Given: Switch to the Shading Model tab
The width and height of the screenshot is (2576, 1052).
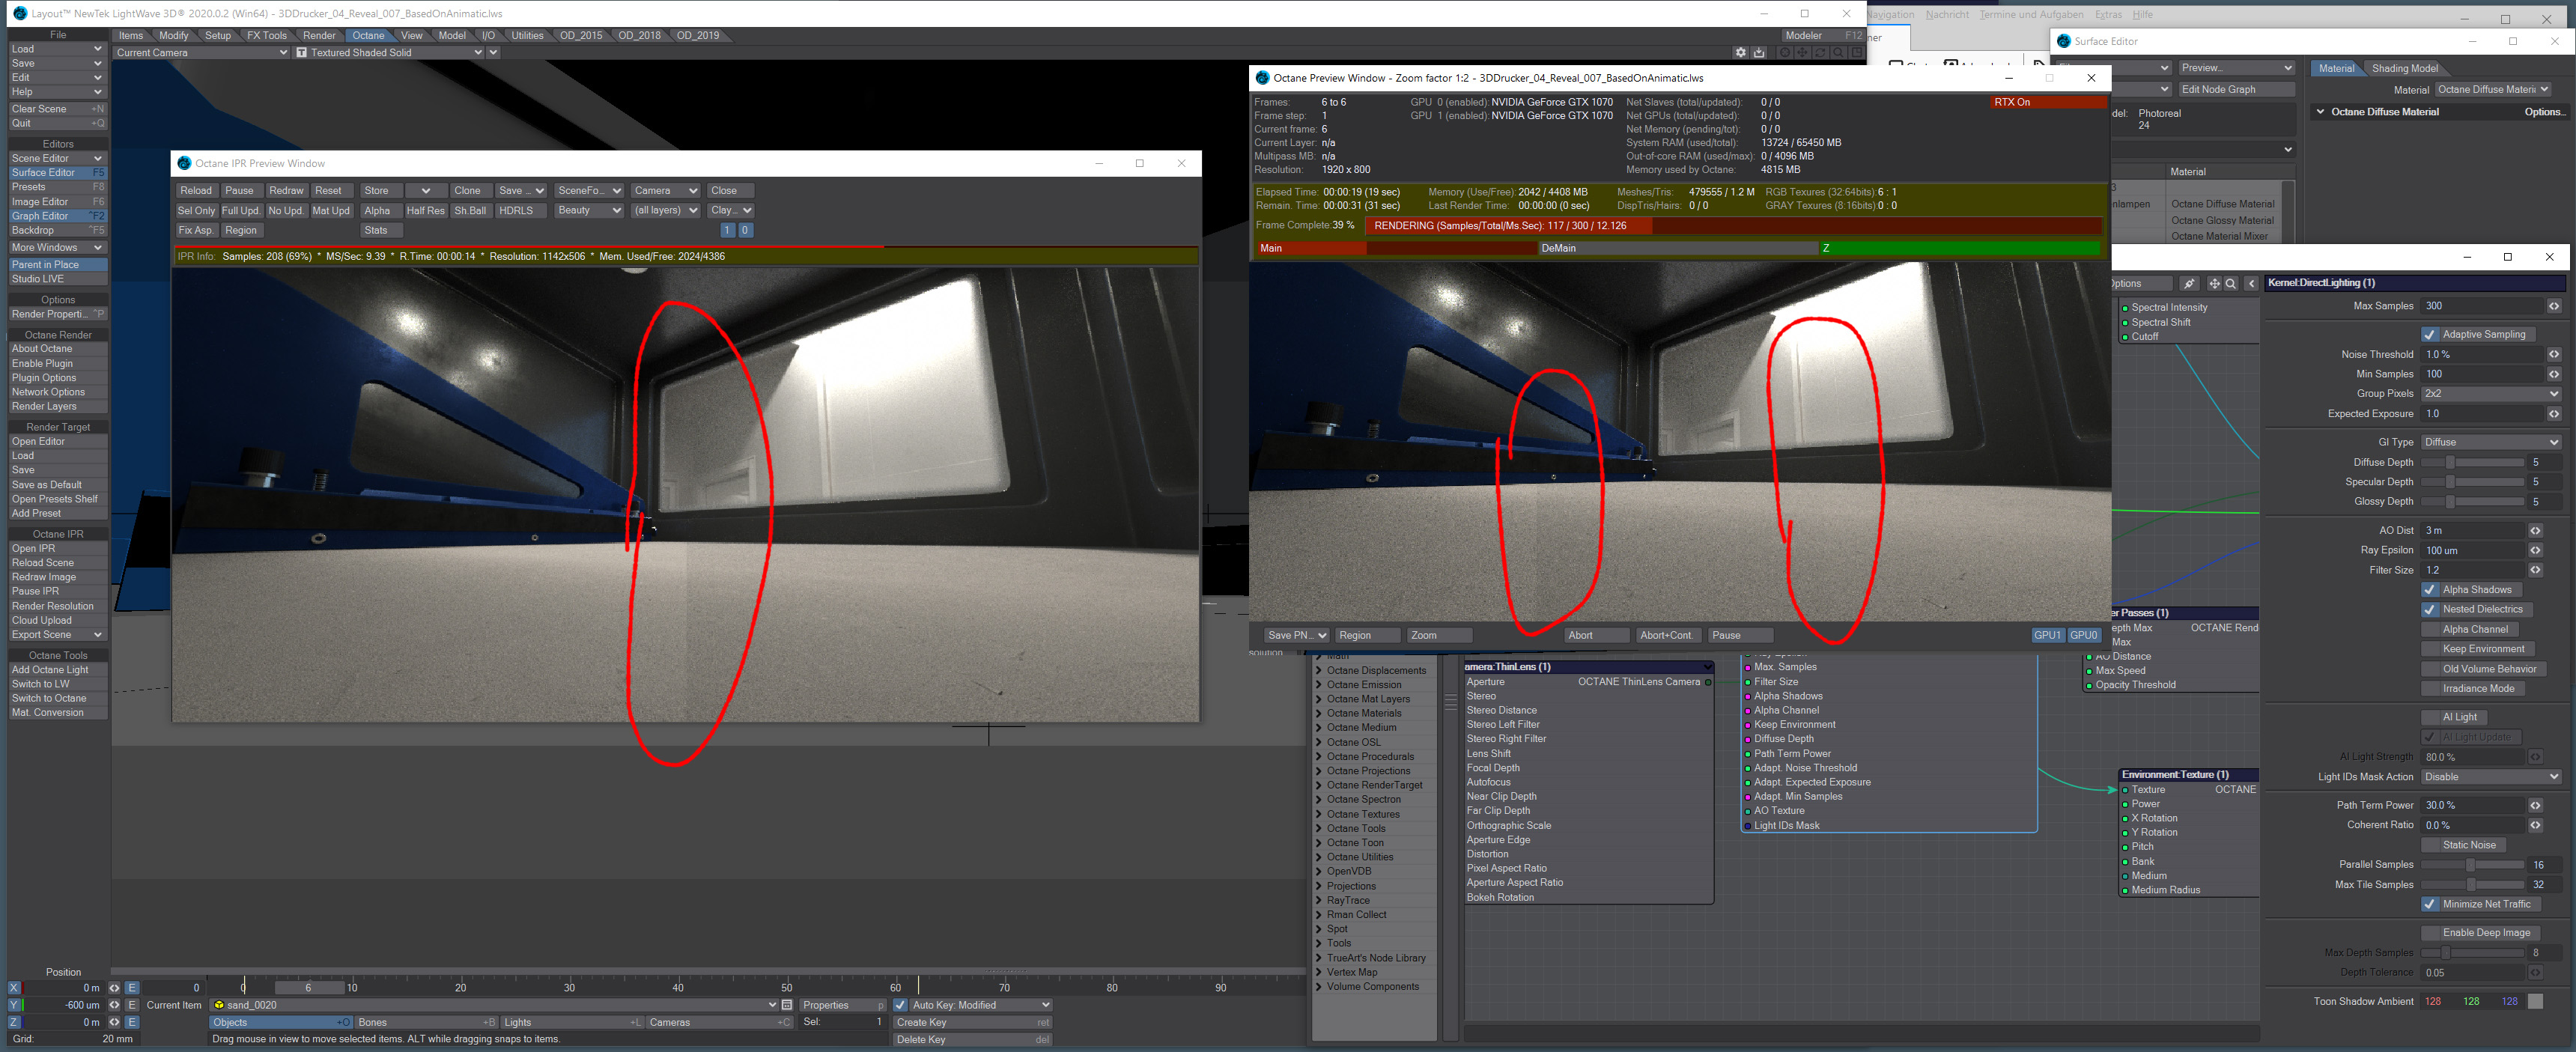Looking at the screenshot, I should click(x=2404, y=68).
